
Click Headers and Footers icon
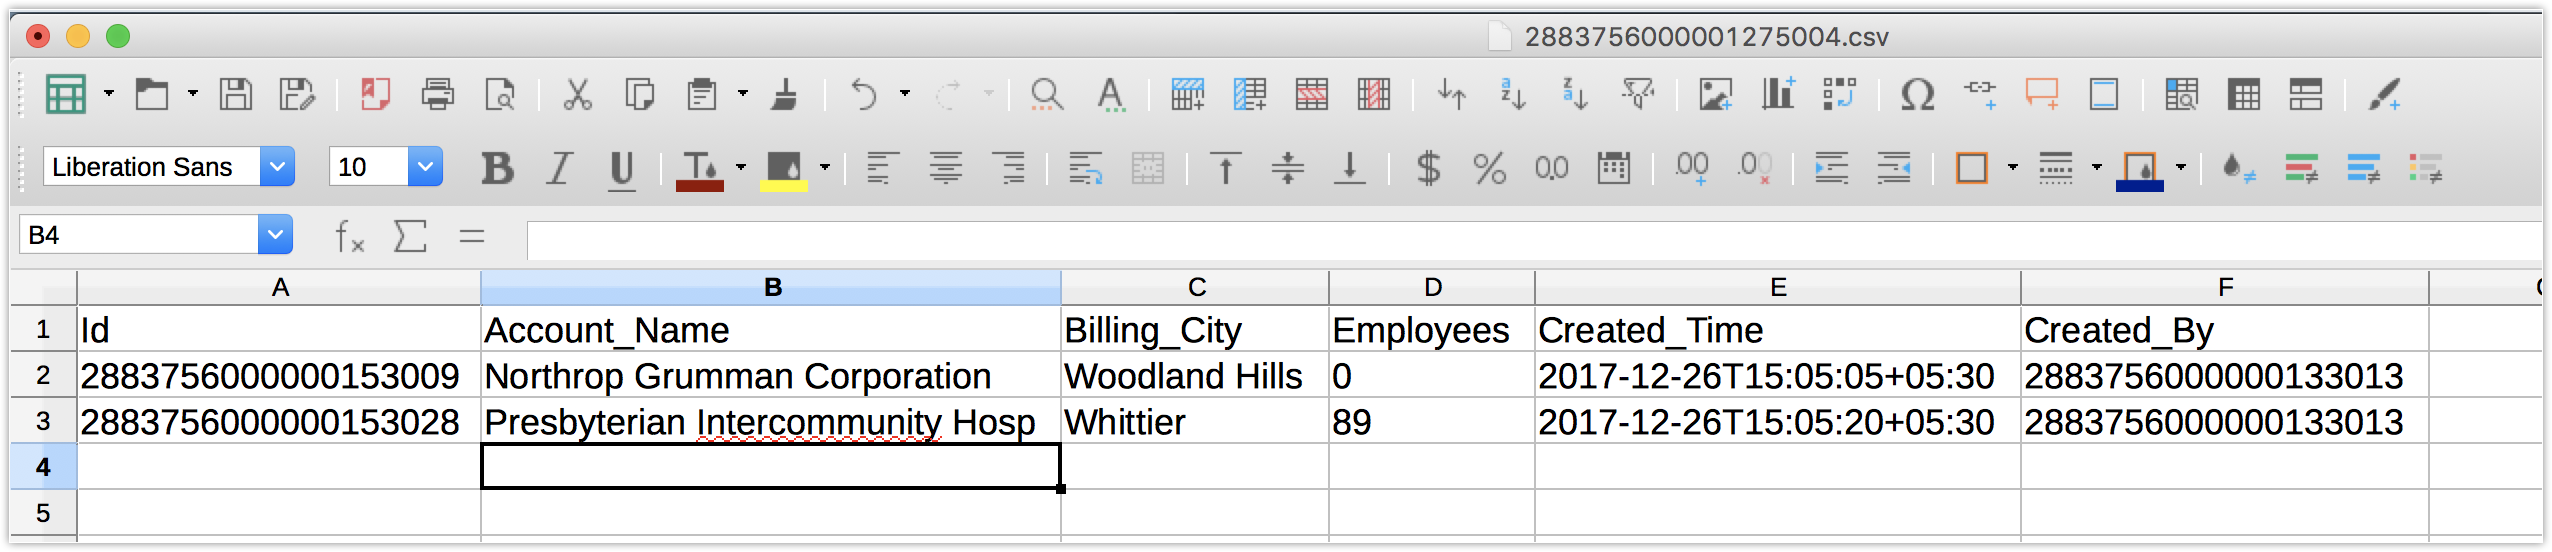click(x=2104, y=95)
